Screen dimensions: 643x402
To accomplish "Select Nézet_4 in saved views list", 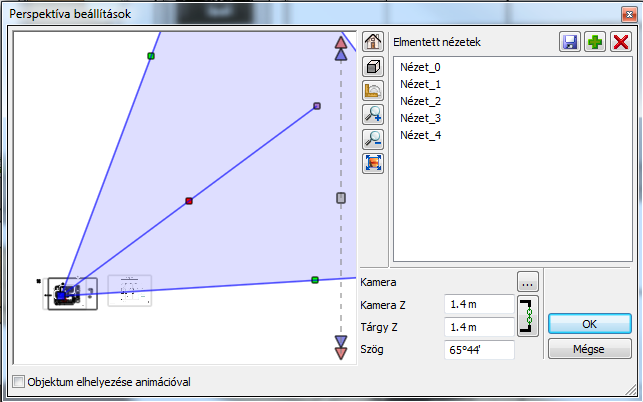I will (x=419, y=135).
